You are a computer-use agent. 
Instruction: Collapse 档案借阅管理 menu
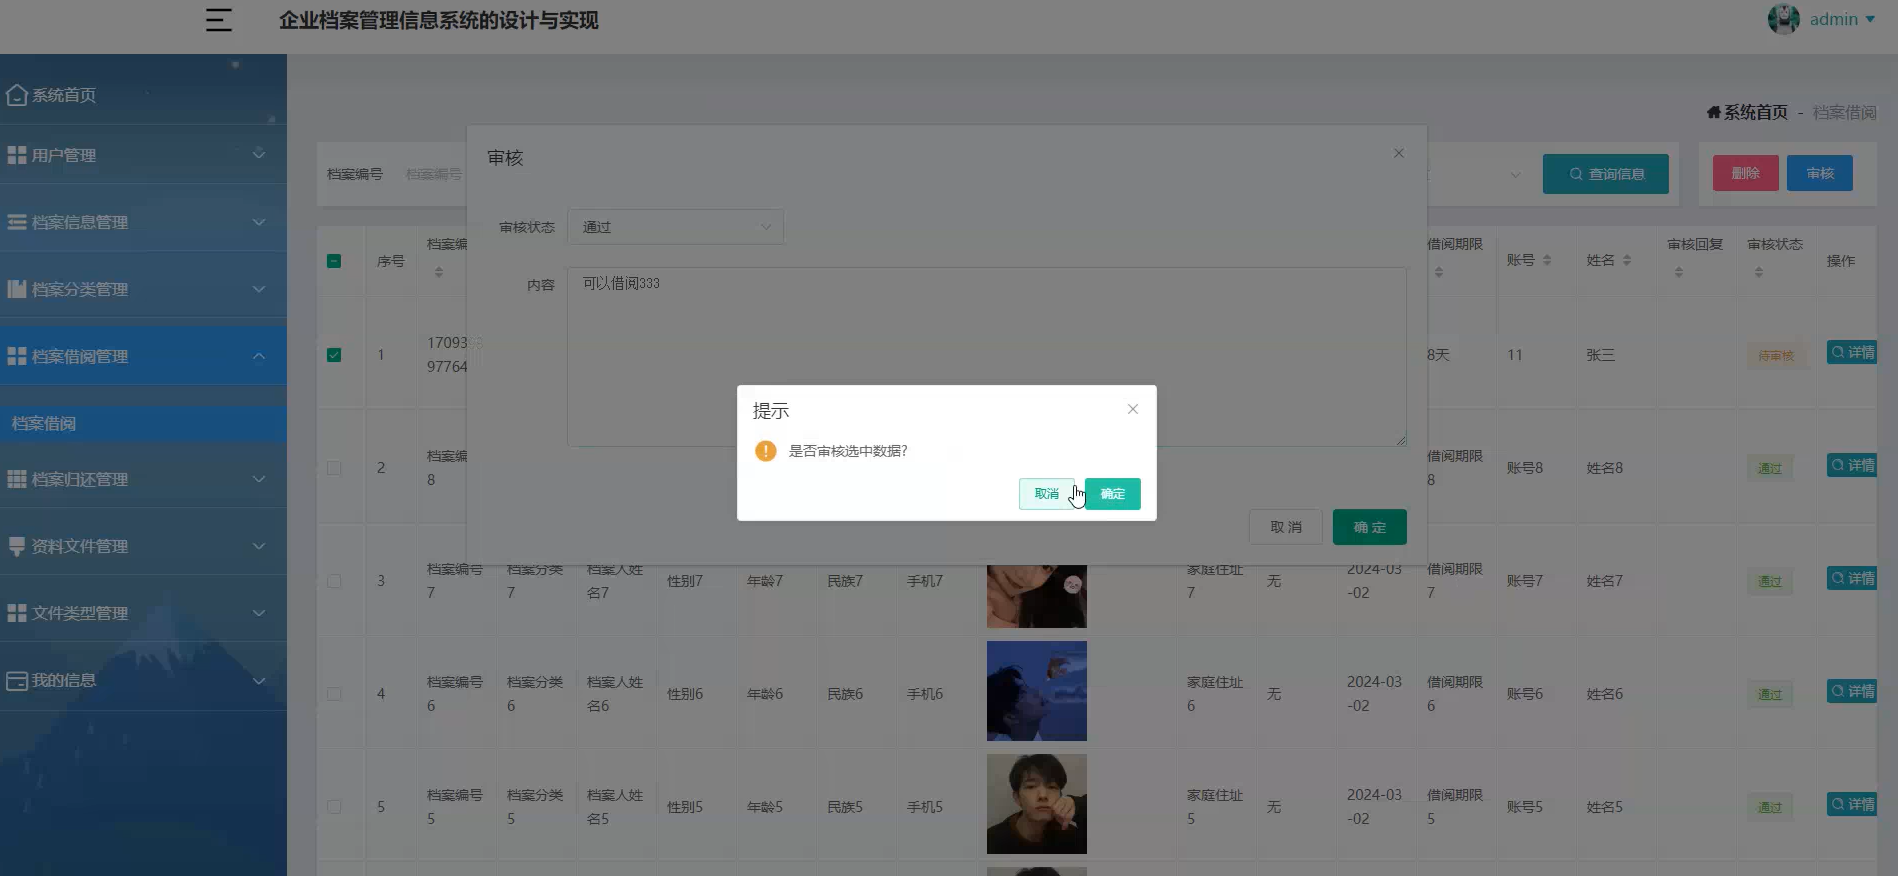coord(143,356)
